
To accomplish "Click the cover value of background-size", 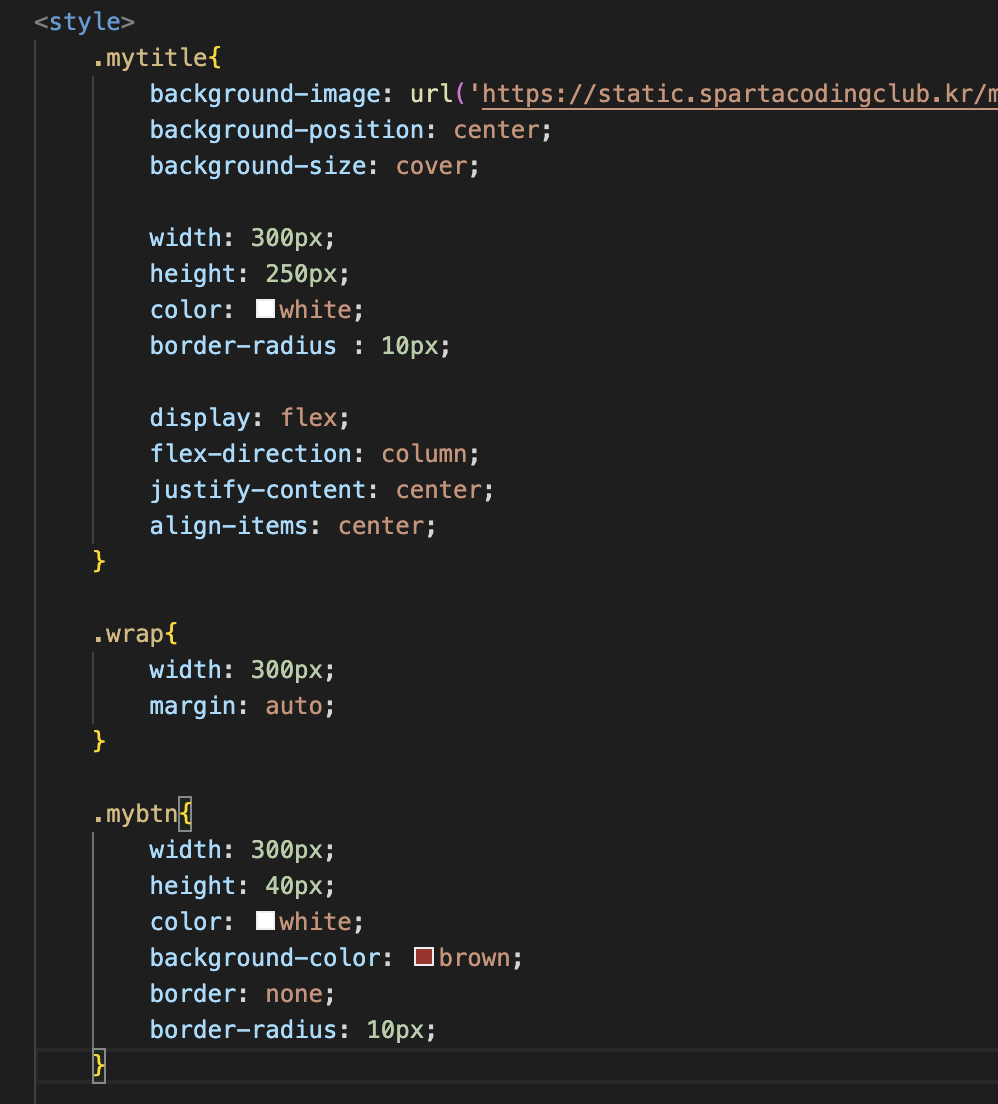I will [431, 166].
